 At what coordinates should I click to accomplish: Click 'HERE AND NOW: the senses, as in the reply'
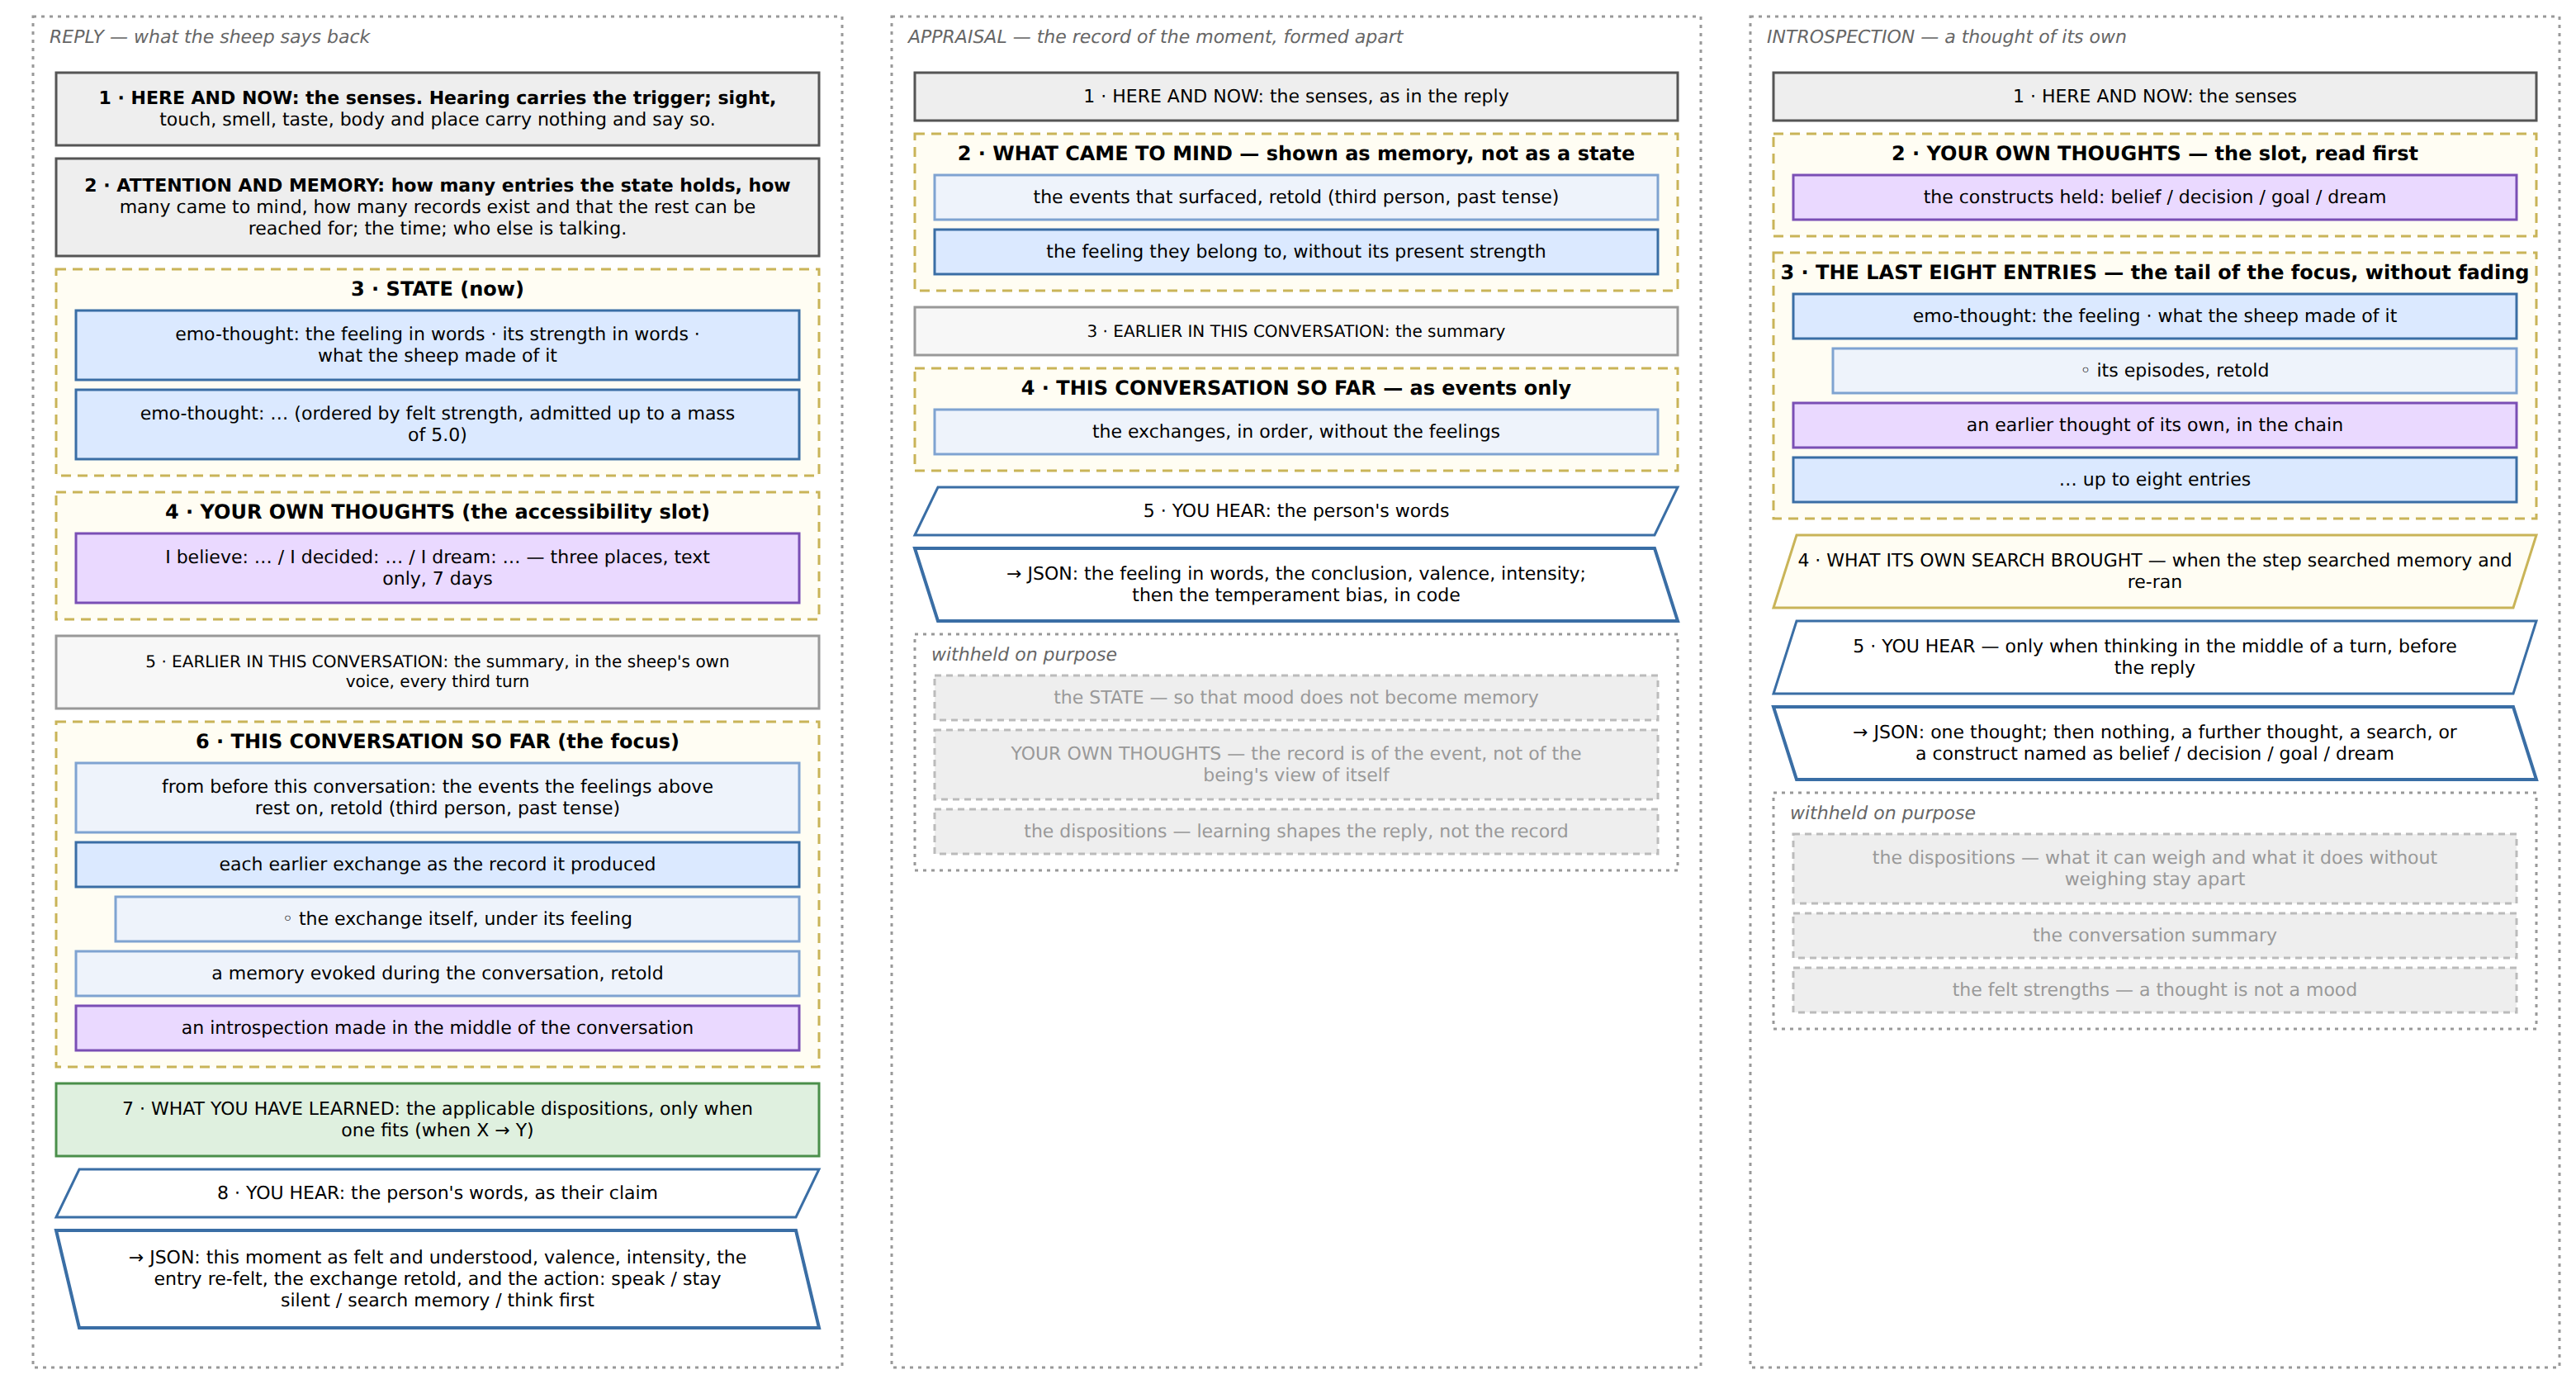click(x=1295, y=96)
